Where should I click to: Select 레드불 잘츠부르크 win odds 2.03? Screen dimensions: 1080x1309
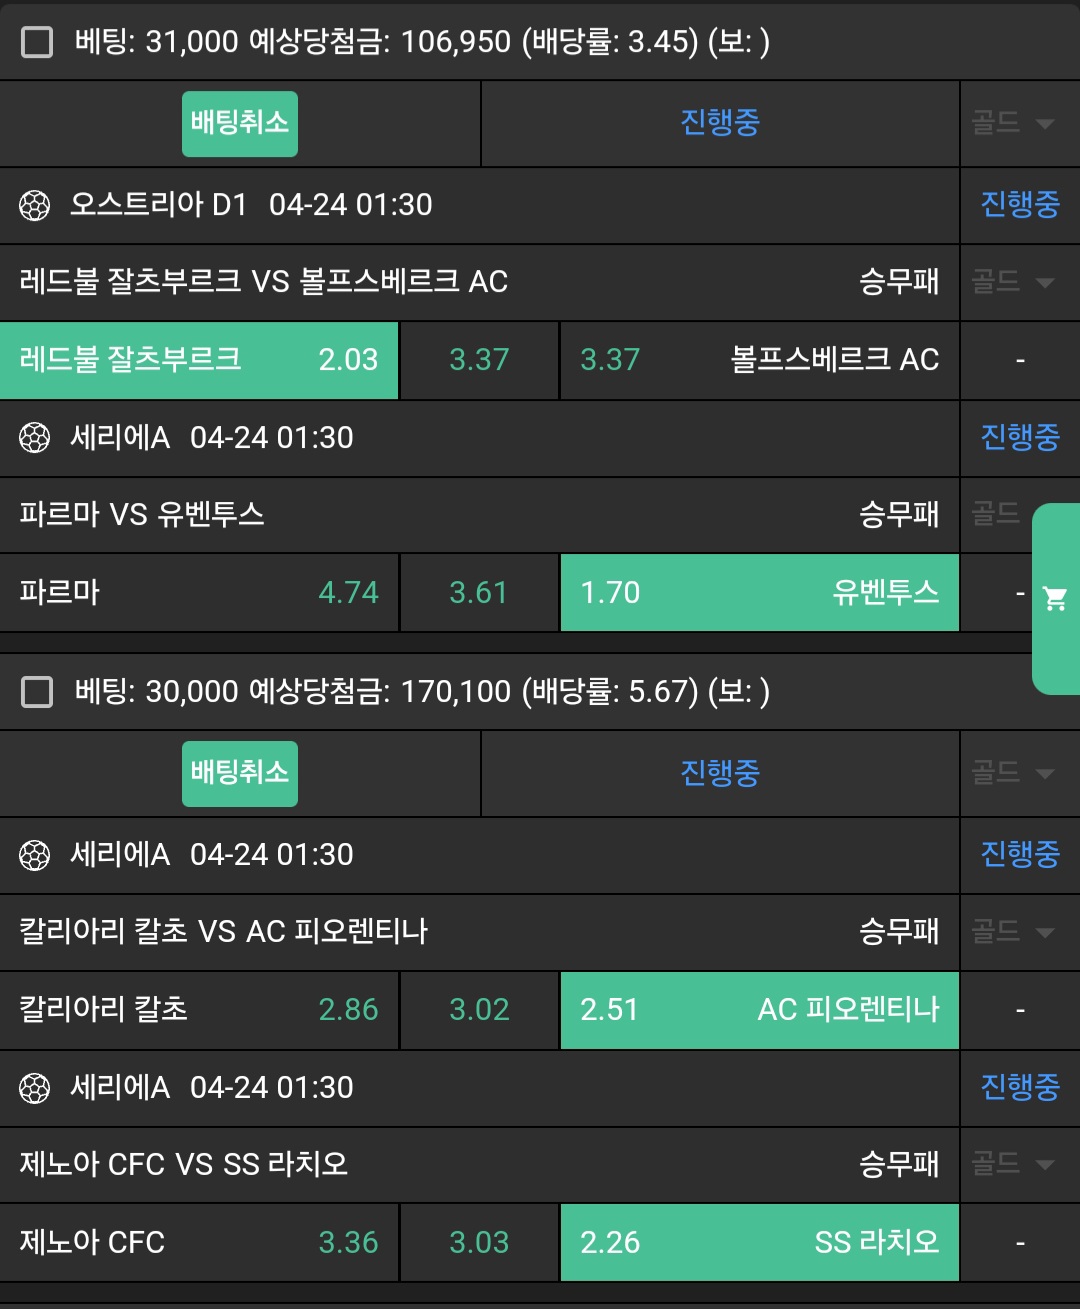click(x=199, y=360)
